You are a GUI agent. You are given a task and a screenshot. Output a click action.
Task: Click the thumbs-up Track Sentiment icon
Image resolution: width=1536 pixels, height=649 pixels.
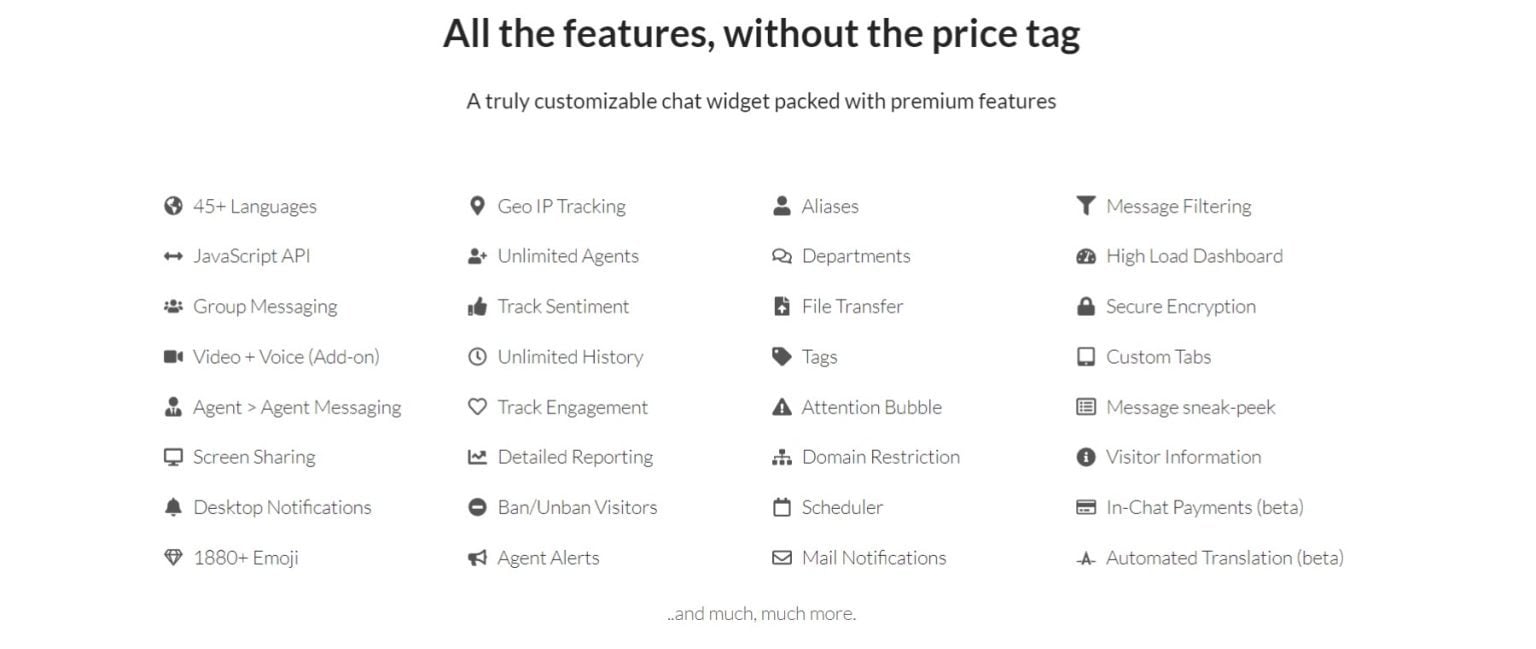point(477,307)
